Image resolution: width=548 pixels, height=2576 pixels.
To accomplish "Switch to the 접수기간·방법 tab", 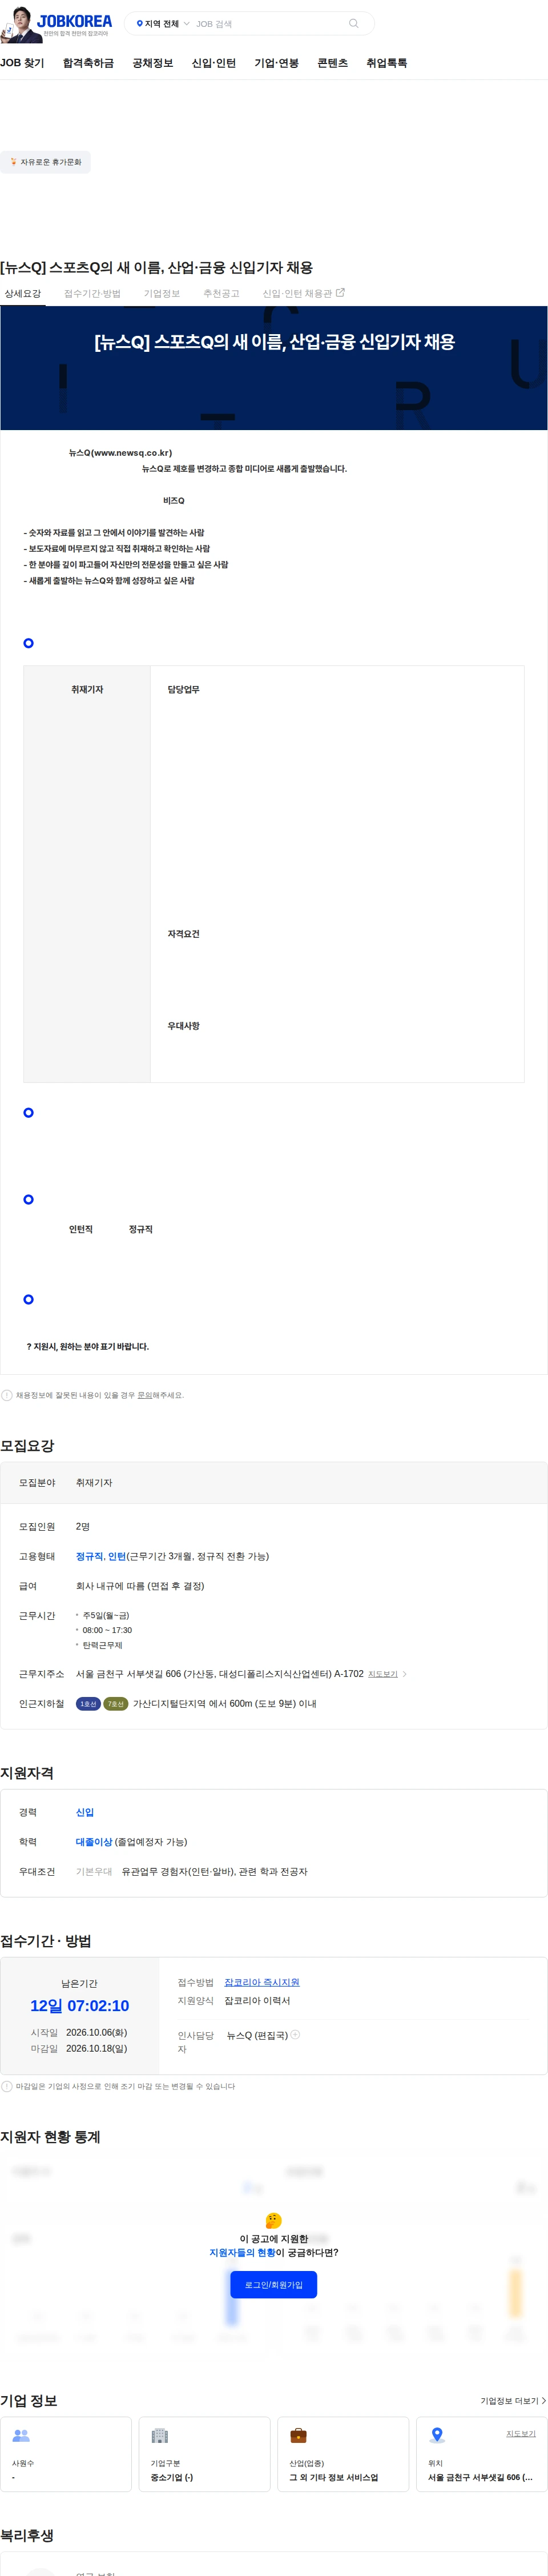I will tap(92, 294).
